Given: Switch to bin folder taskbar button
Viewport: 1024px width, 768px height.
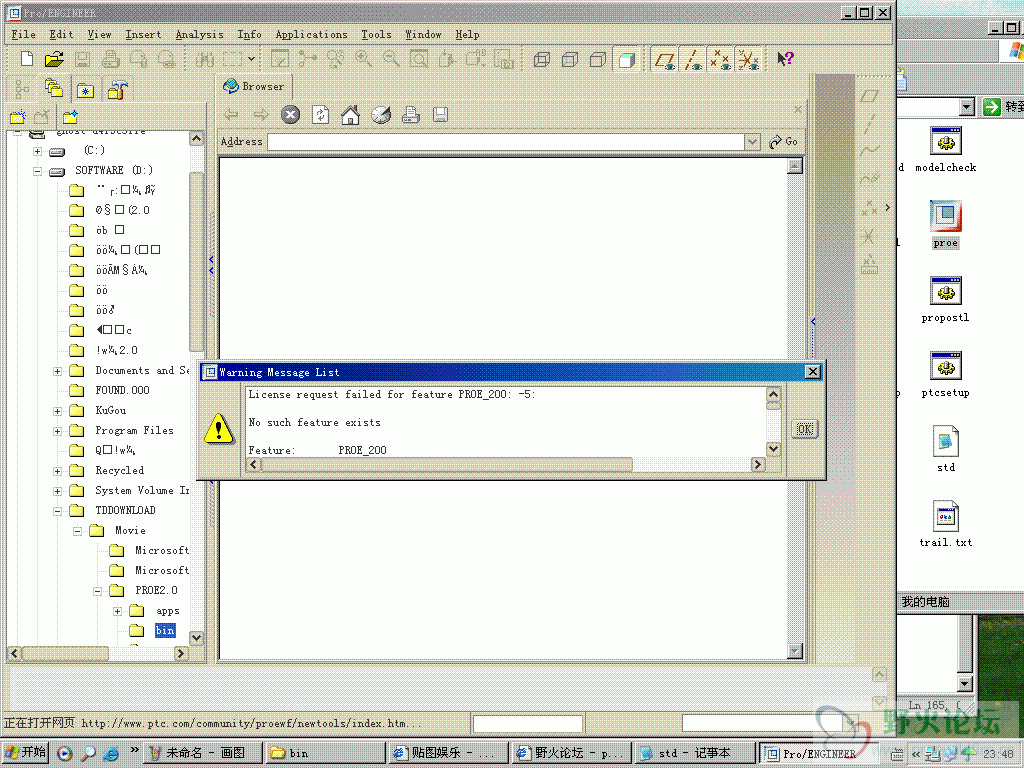Looking at the screenshot, I should click(325, 753).
